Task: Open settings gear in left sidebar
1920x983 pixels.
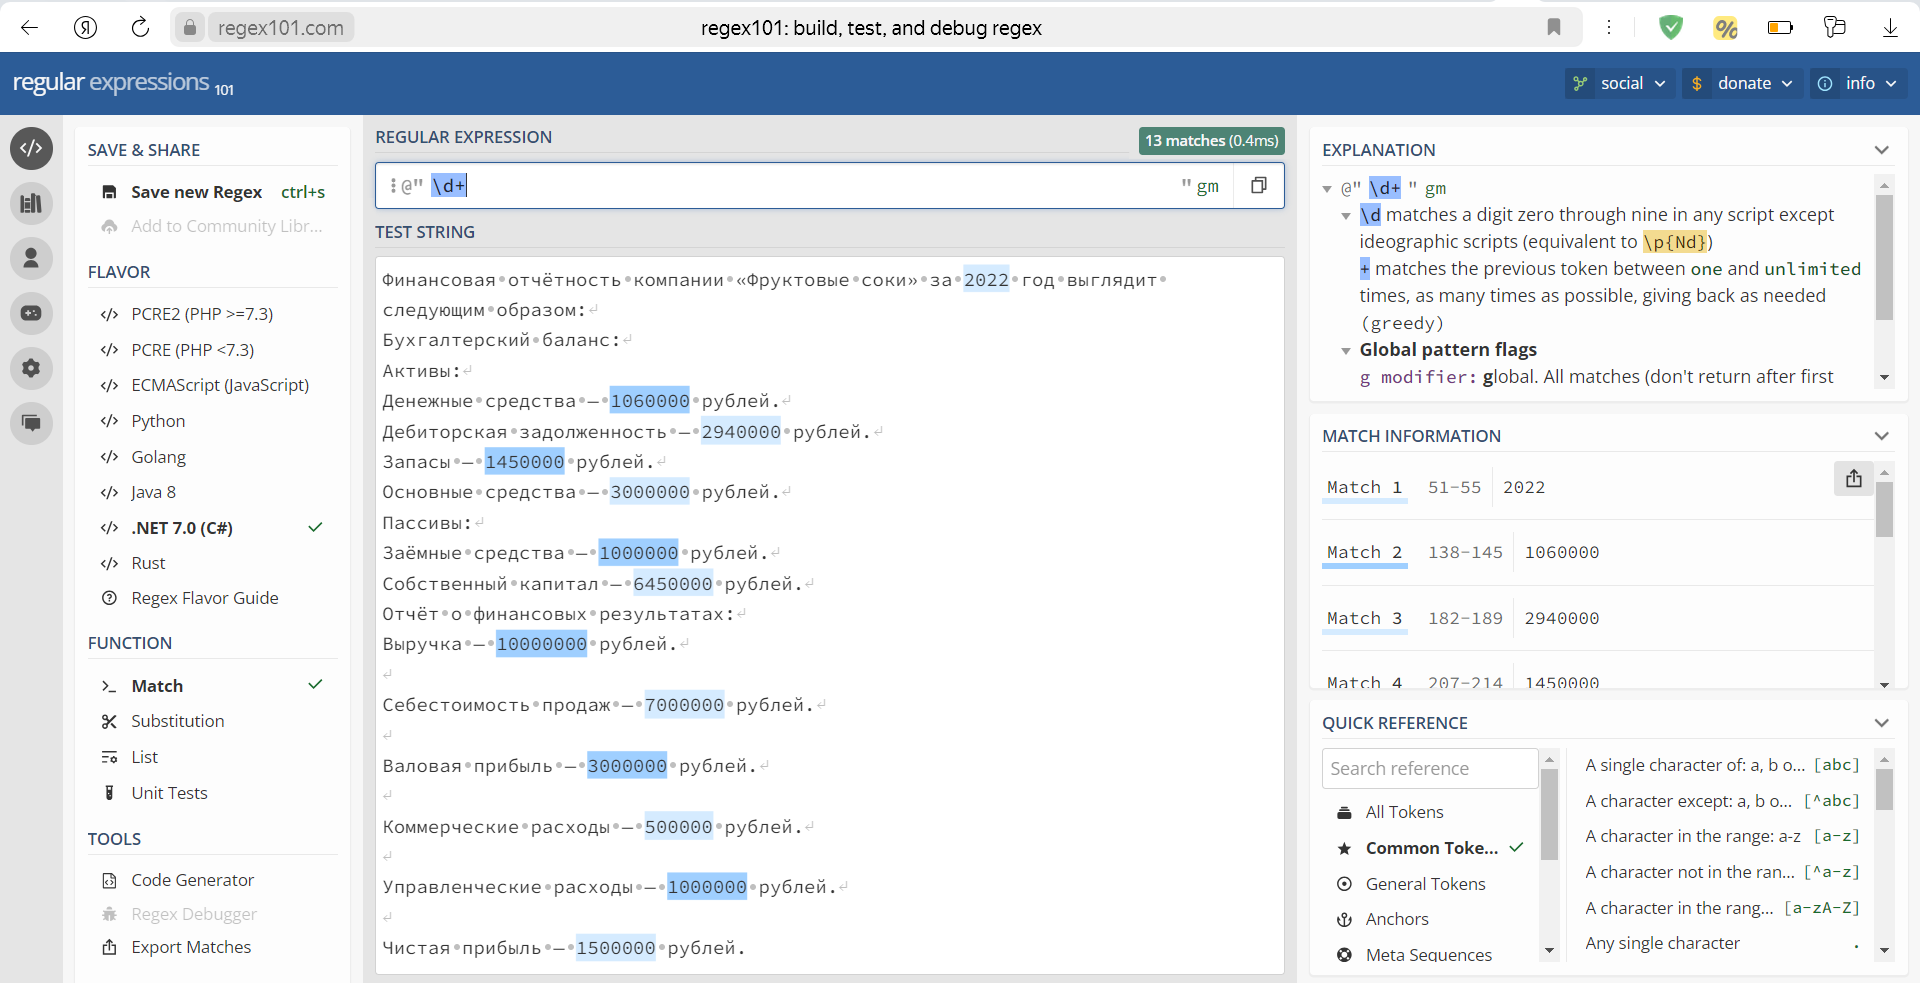Action: coord(31,368)
